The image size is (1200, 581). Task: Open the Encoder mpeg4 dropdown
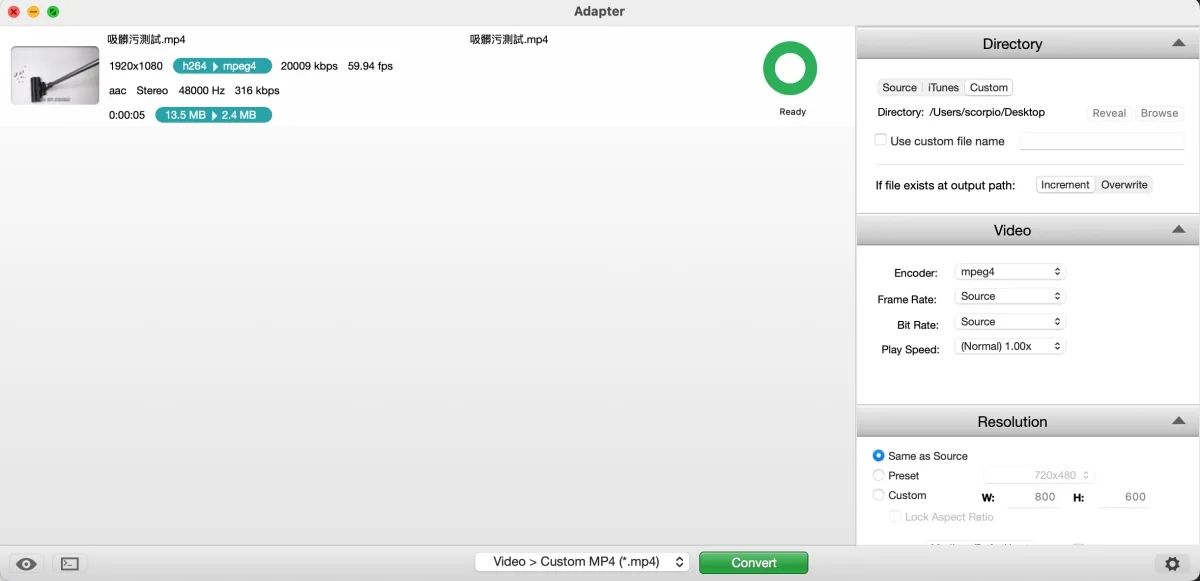[x=1009, y=272]
